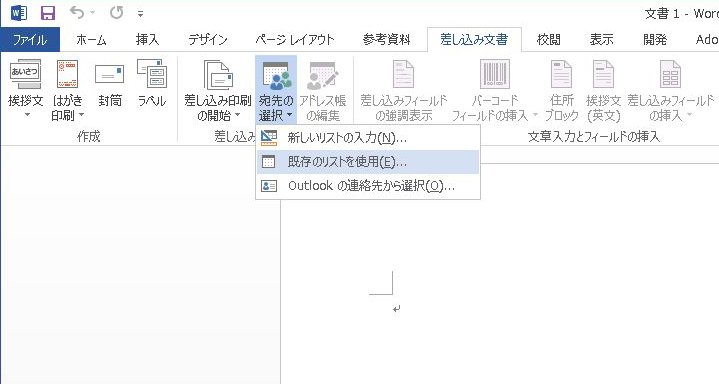Viewport: 719px width, 384px height.
Task: Open the ファイル tab
Action: (x=30, y=40)
